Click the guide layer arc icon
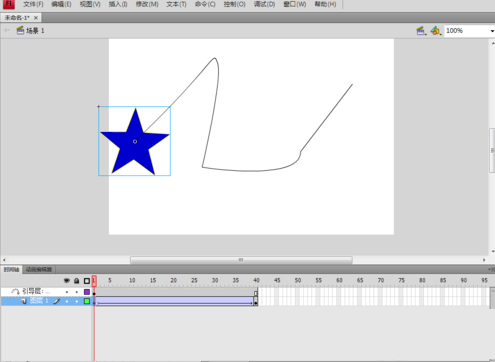 coord(15,292)
